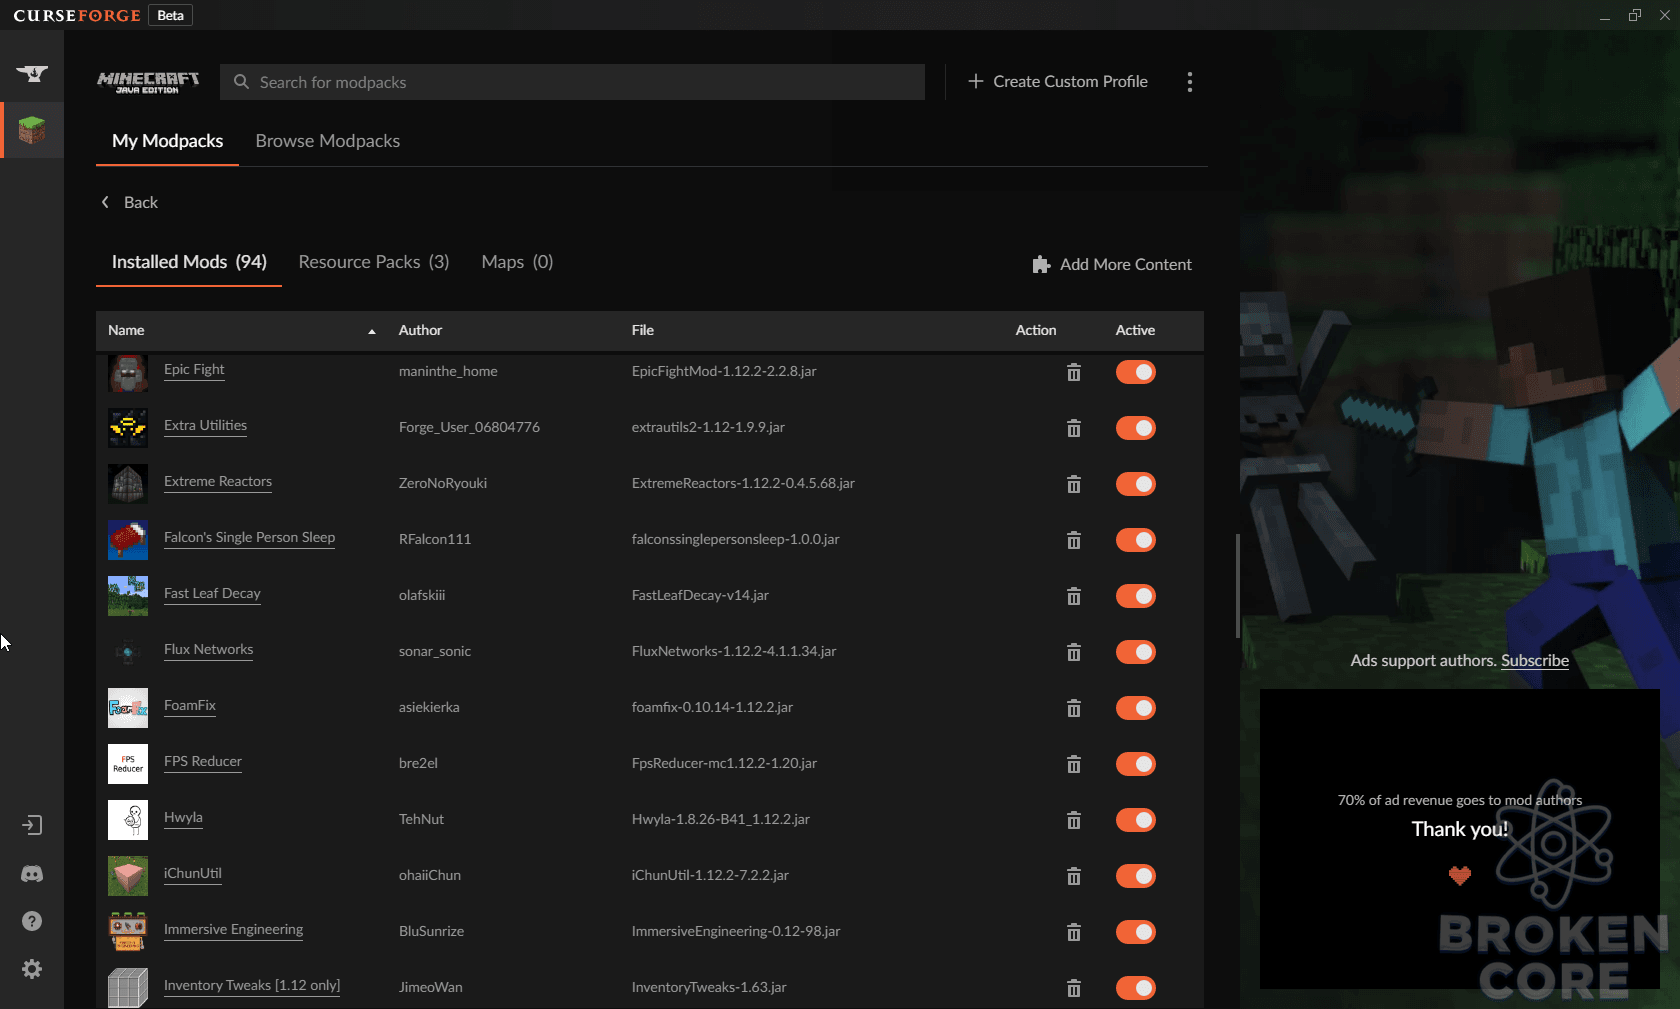Image resolution: width=1680 pixels, height=1009 pixels.
Task: Click the sign-in arrow icon in sidebar
Action: pos(32,825)
